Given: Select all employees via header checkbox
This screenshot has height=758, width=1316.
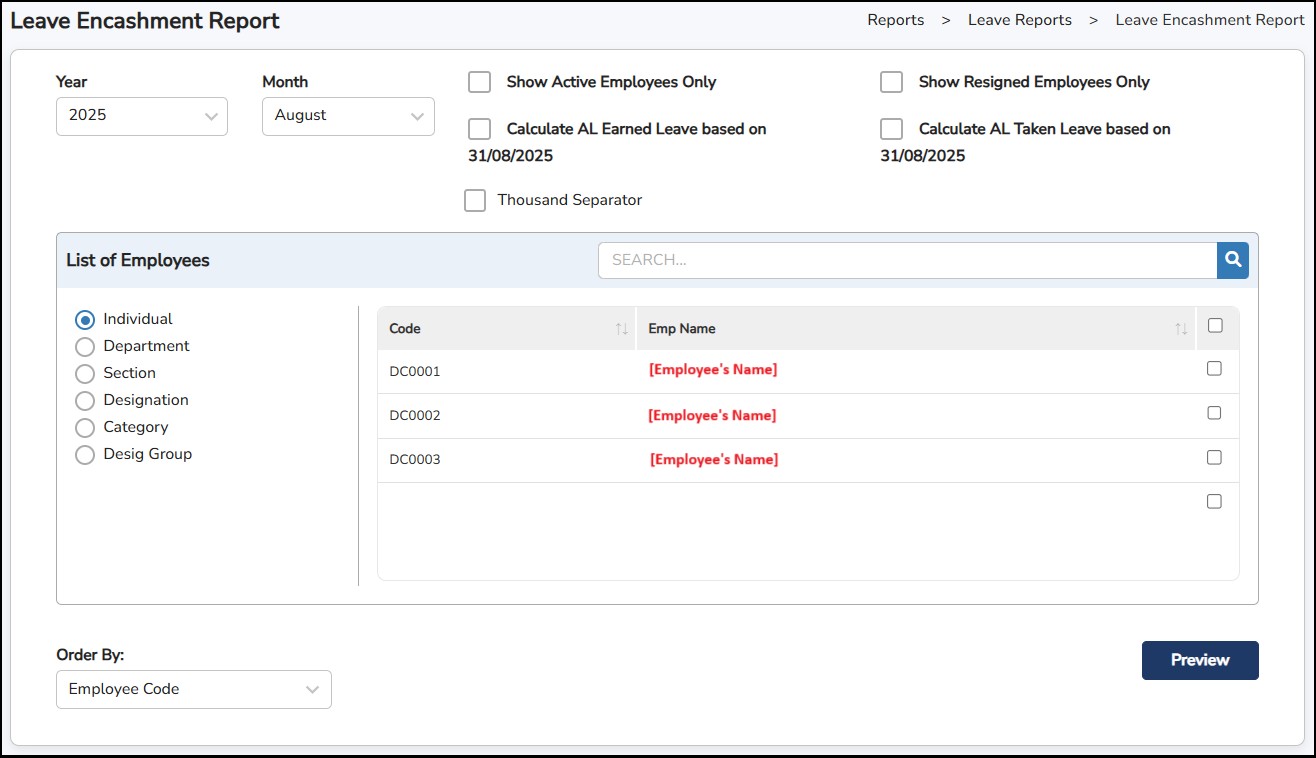Looking at the screenshot, I should pos(1215,325).
